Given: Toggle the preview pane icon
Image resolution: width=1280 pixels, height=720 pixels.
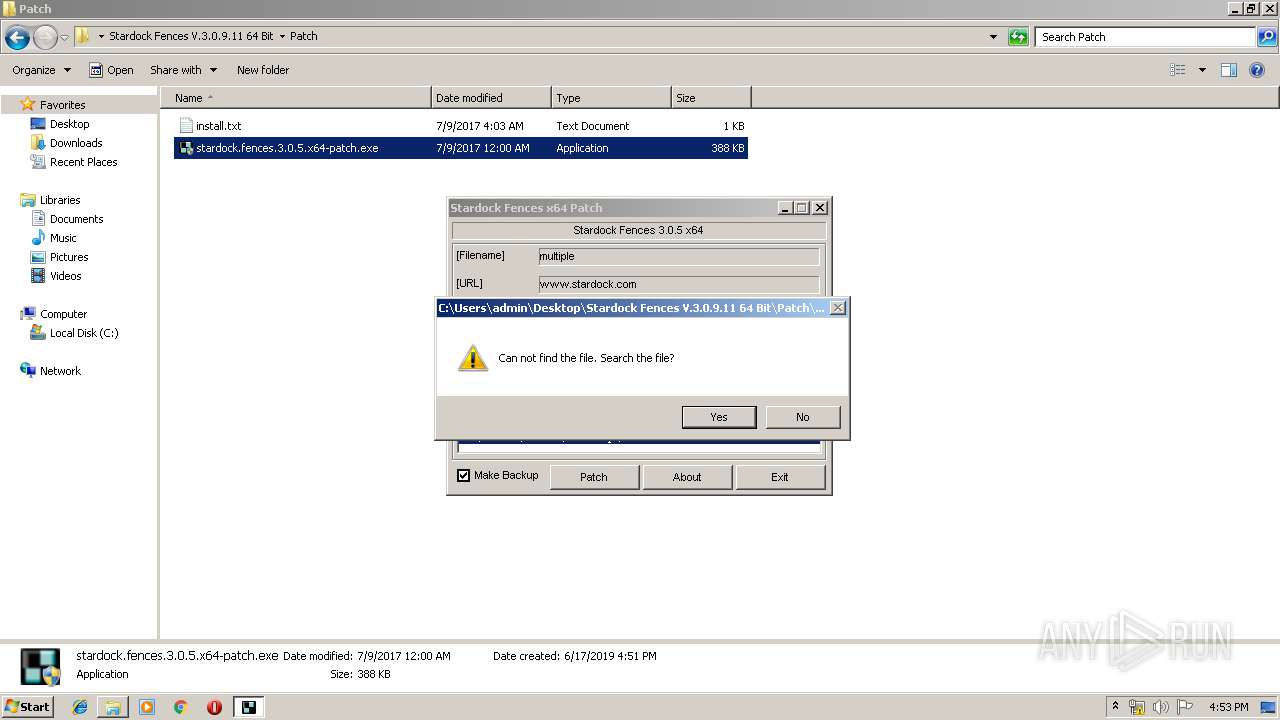Looking at the screenshot, I should click(x=1229, y=70).
